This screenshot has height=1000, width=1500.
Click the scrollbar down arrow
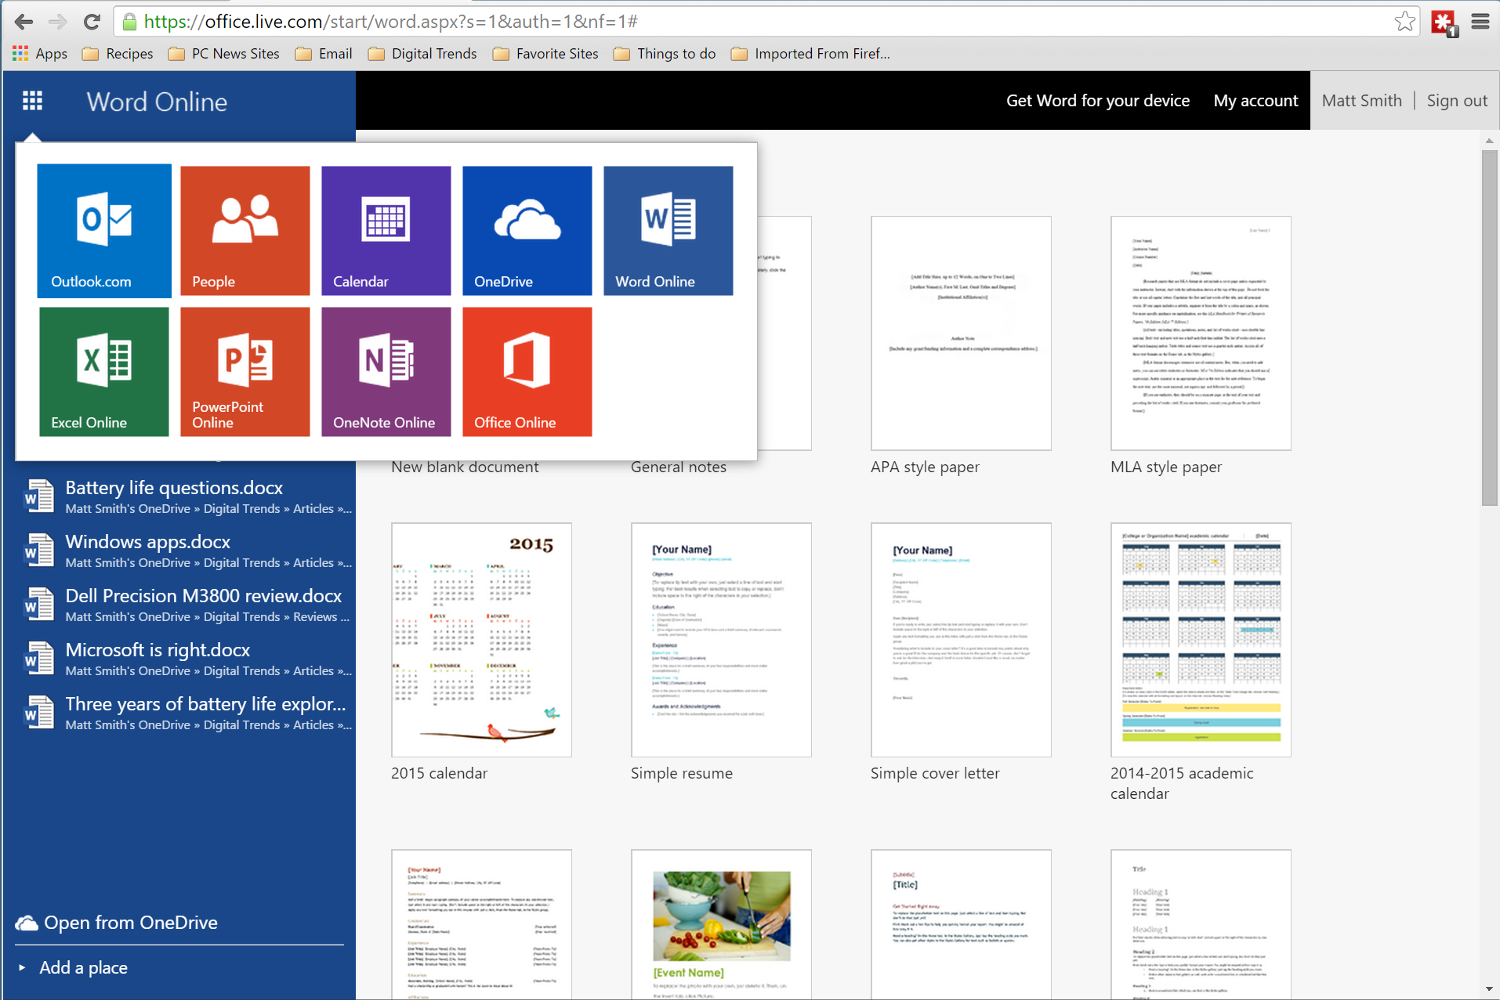click(1490, 990)
